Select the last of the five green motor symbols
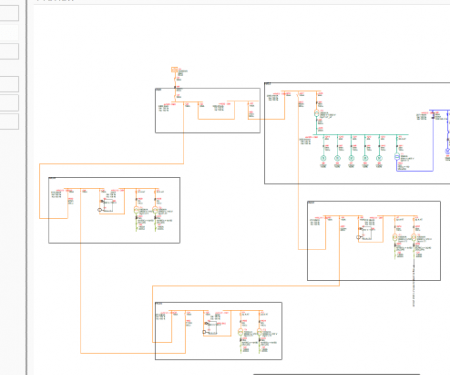 tap(379, 158)
